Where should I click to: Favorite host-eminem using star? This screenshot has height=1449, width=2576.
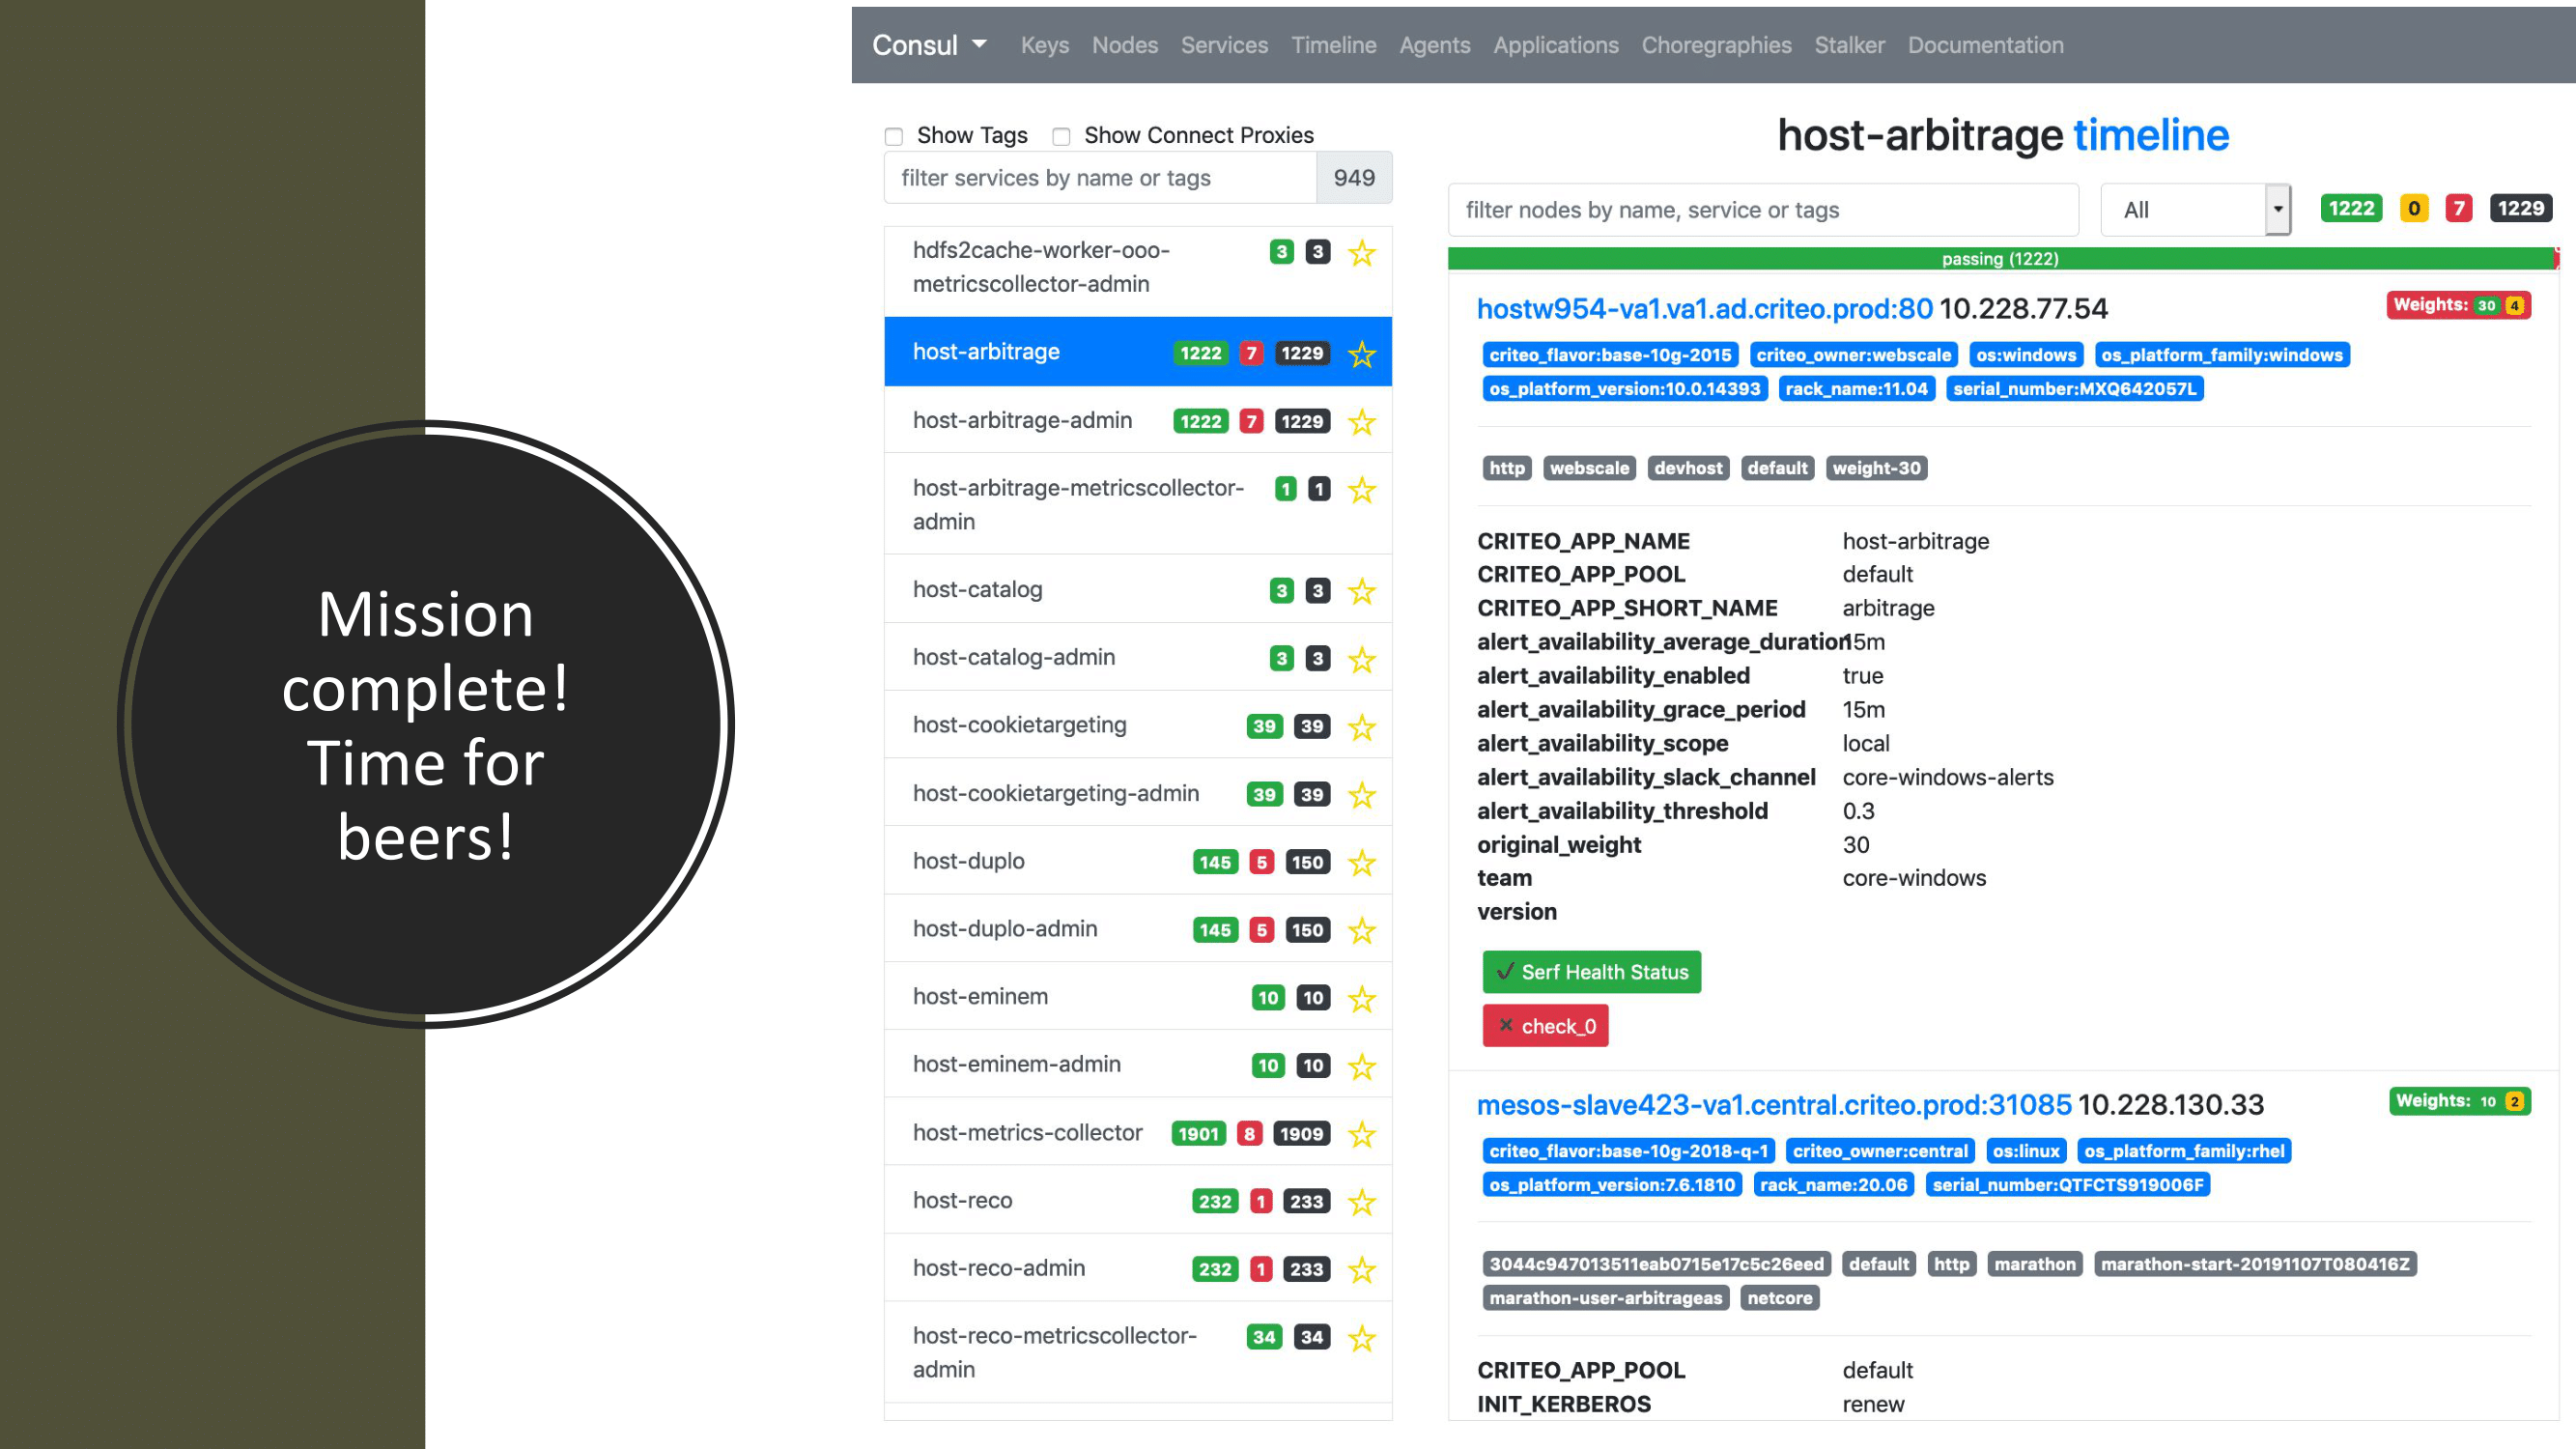[1361, 998]
